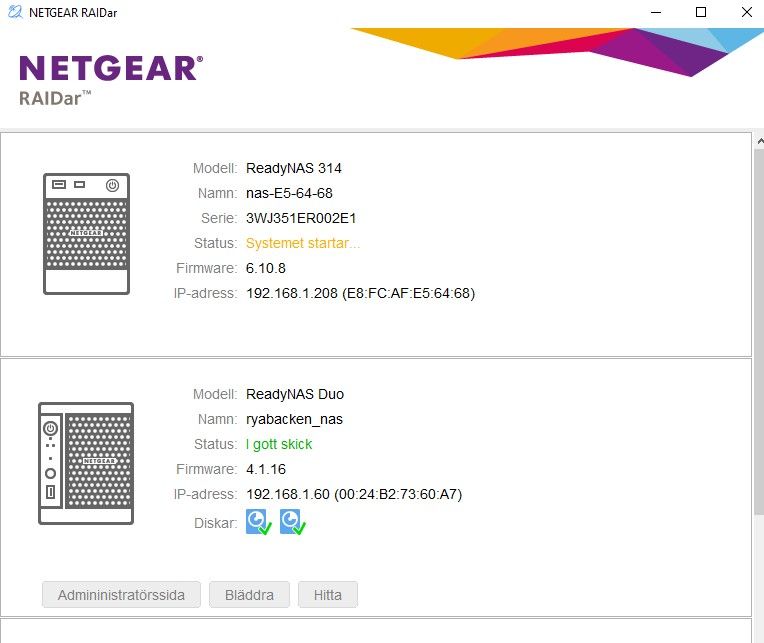
Task: Click the ReadyNAS 314 device icon
Action: point(86,234)
